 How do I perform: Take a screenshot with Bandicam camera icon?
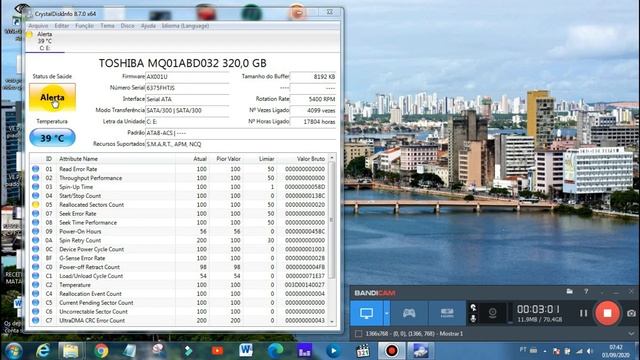click(x=631, y=313)
